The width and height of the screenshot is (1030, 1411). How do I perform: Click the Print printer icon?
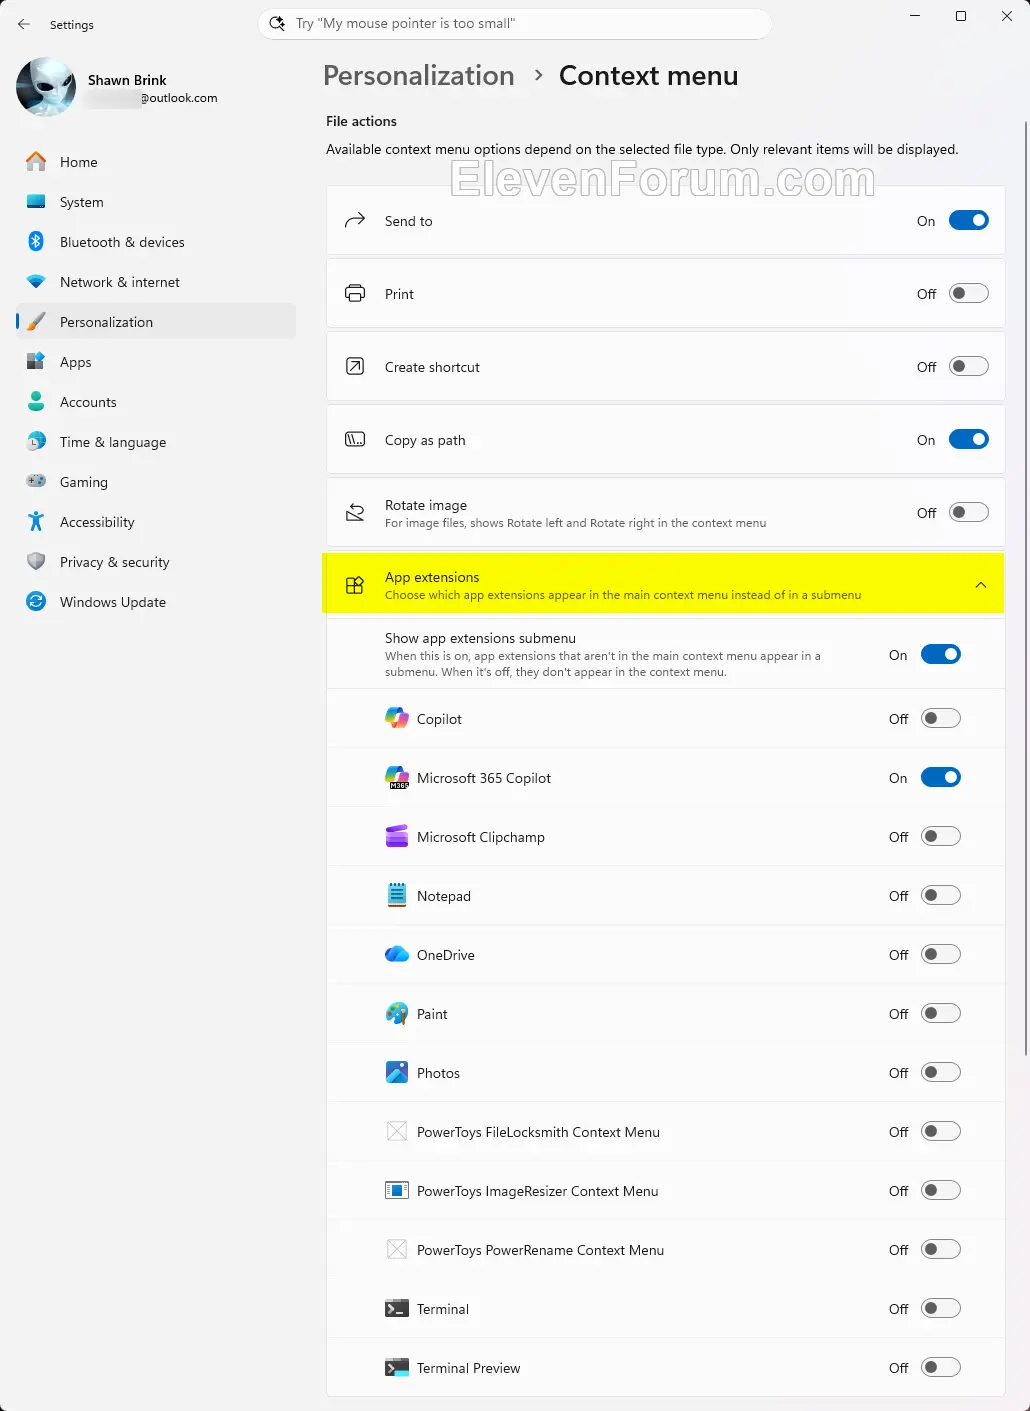(x=355, y=293)
